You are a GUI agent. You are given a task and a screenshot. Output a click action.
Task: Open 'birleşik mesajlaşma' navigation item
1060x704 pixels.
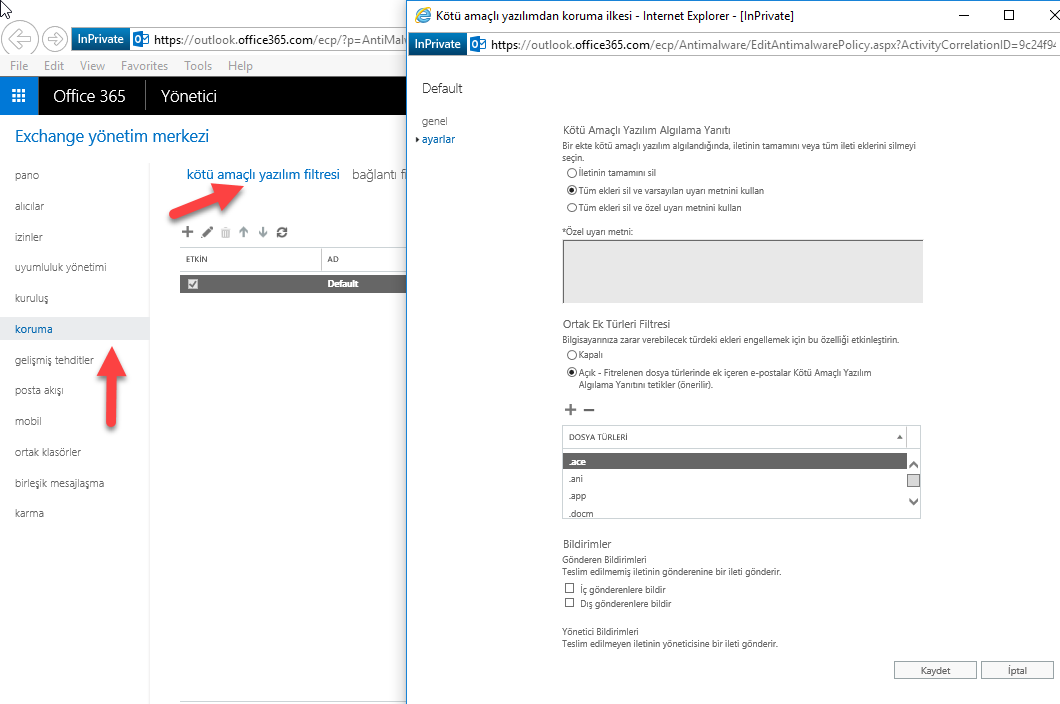pyautogui.click(x=59, y=484)
